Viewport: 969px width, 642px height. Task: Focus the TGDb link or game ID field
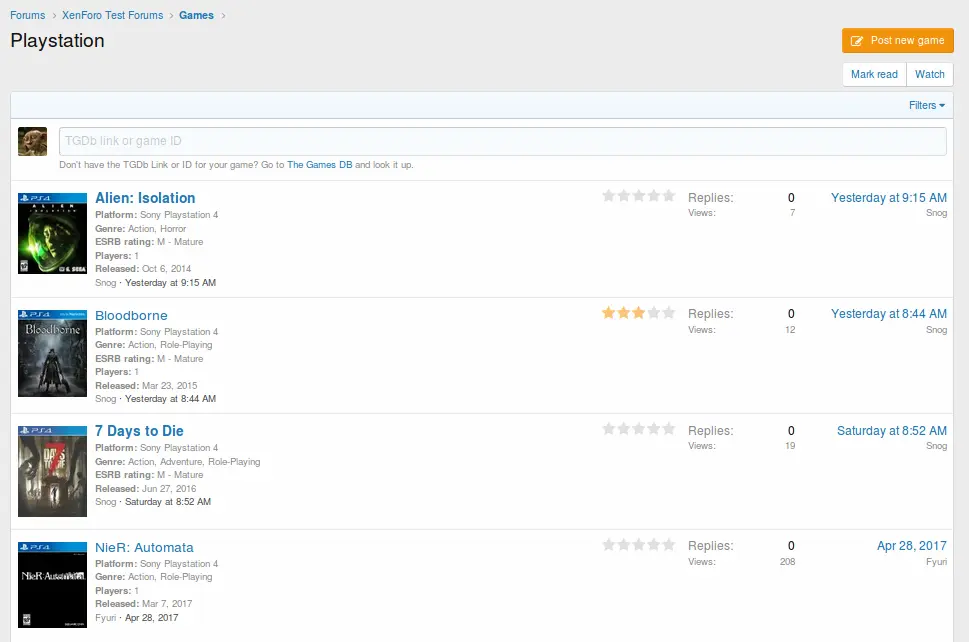[x=502, y=141]
